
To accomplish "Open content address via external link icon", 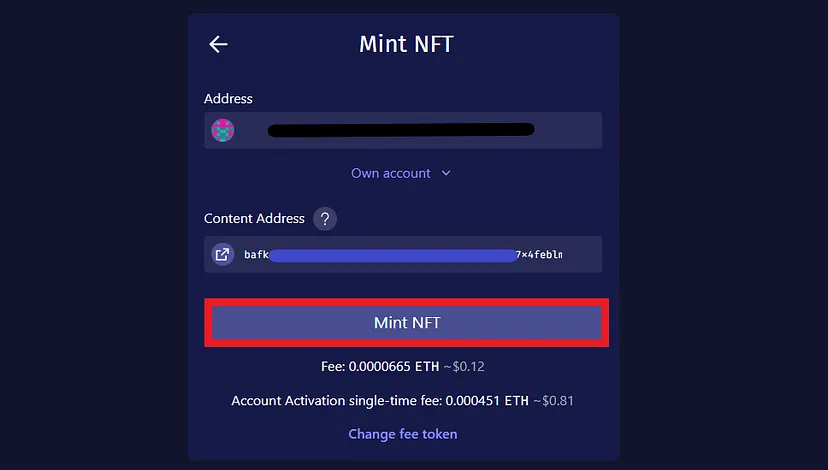I will pyautogui.click(x=223, y=255).
